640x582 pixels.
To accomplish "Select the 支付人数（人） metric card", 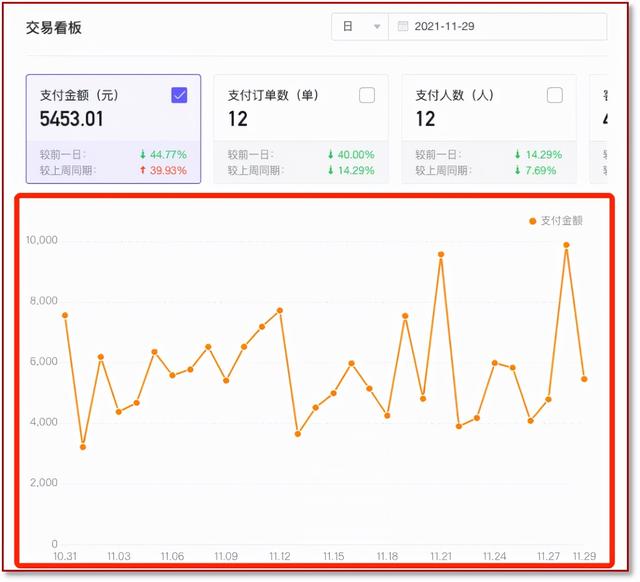I will (x=489, y=129).
